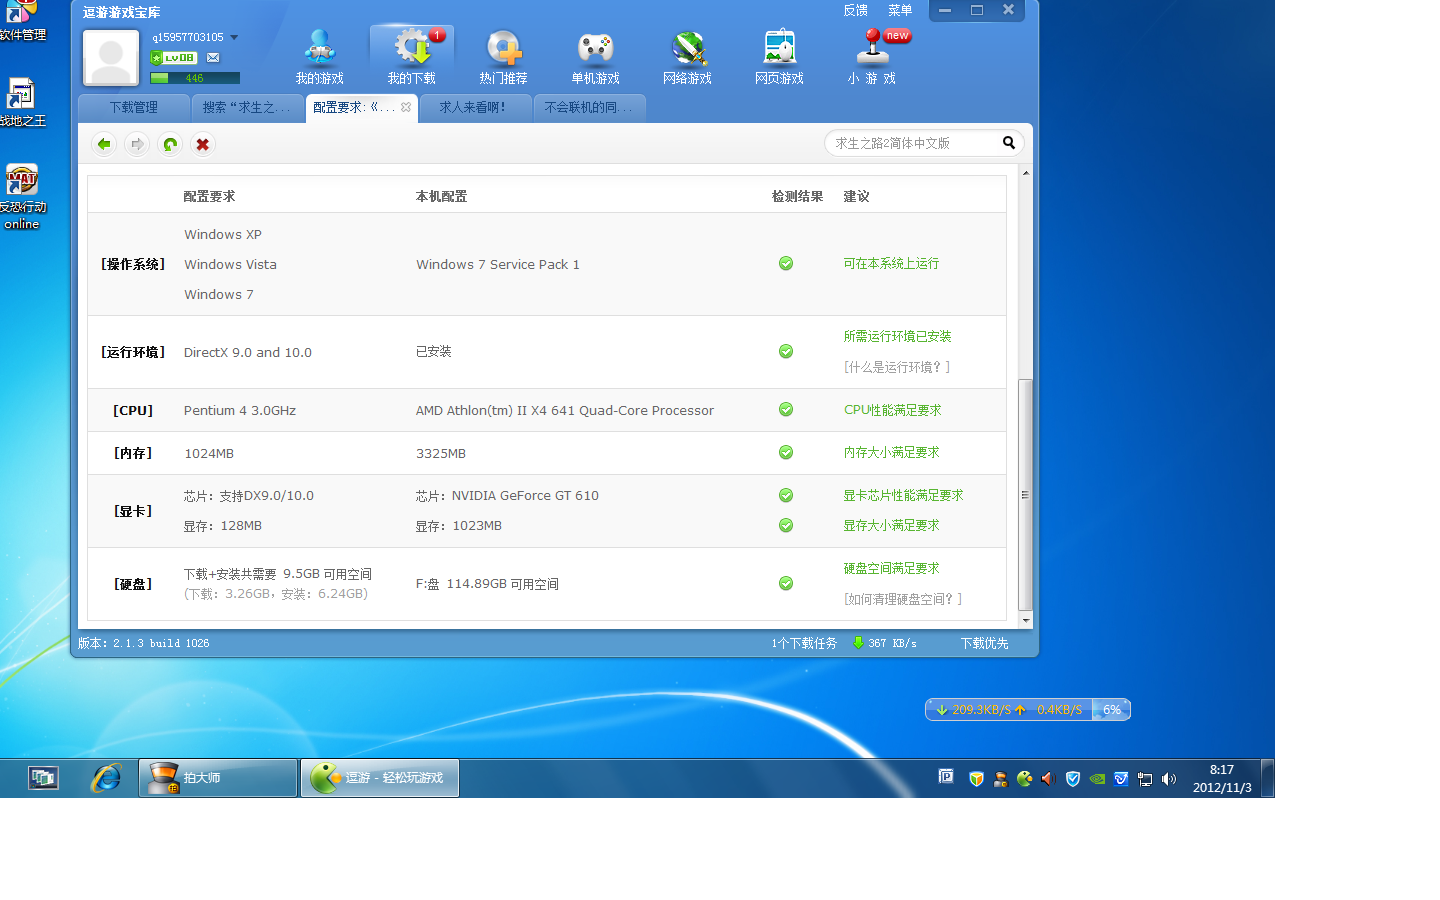Click the scrollbar up arrow
The width and height of the screenshot is (1440, 900).
[x=1025, y=173]
